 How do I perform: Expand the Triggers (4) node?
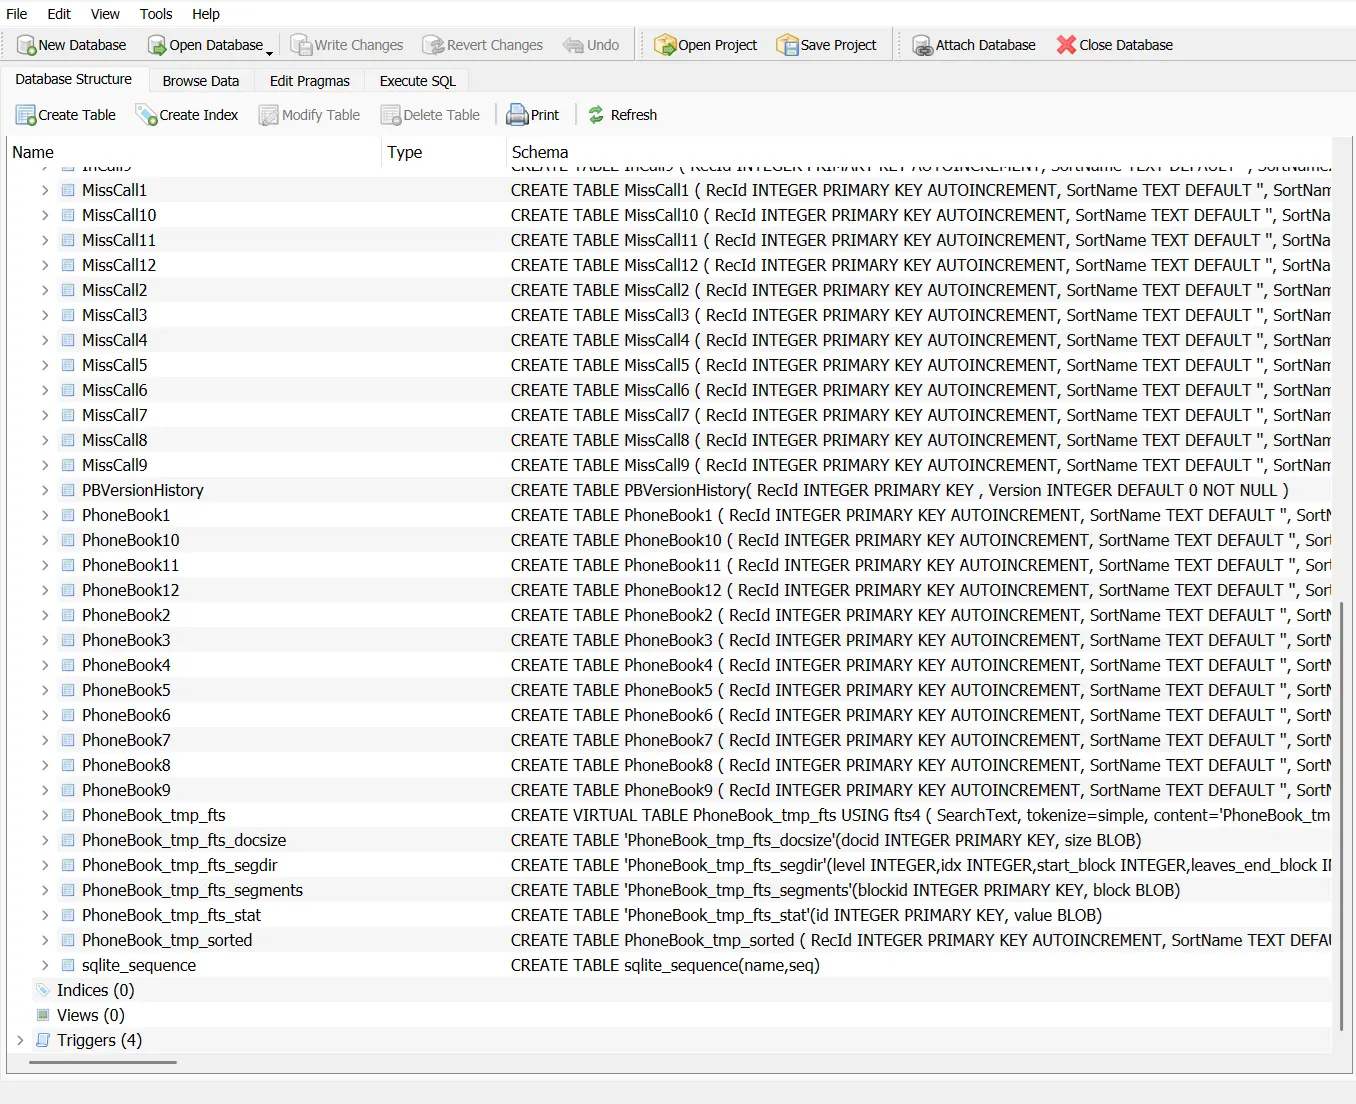click(20, 1040)
